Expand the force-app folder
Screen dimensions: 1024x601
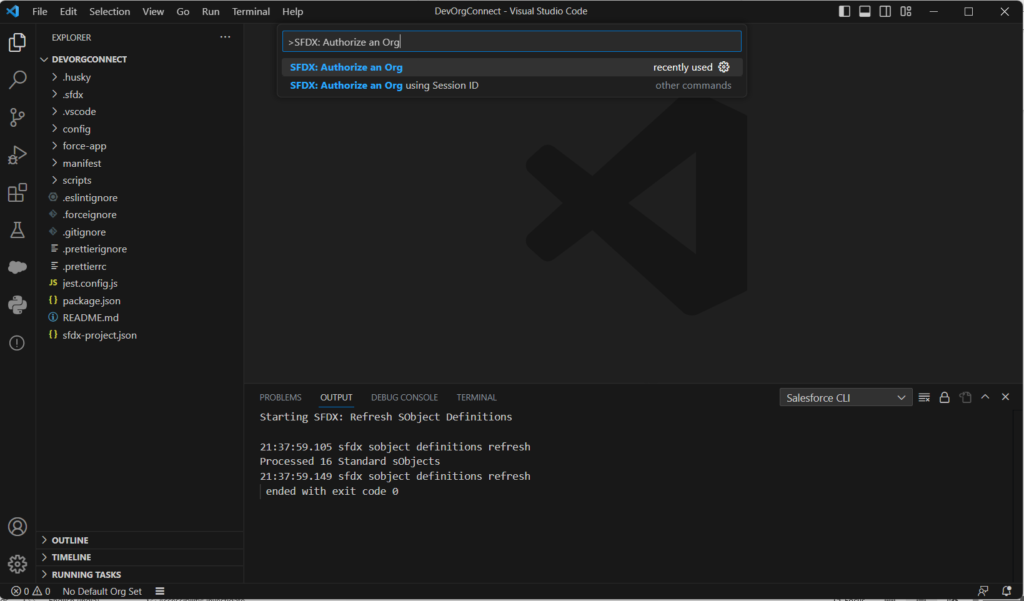click(84, 146)
